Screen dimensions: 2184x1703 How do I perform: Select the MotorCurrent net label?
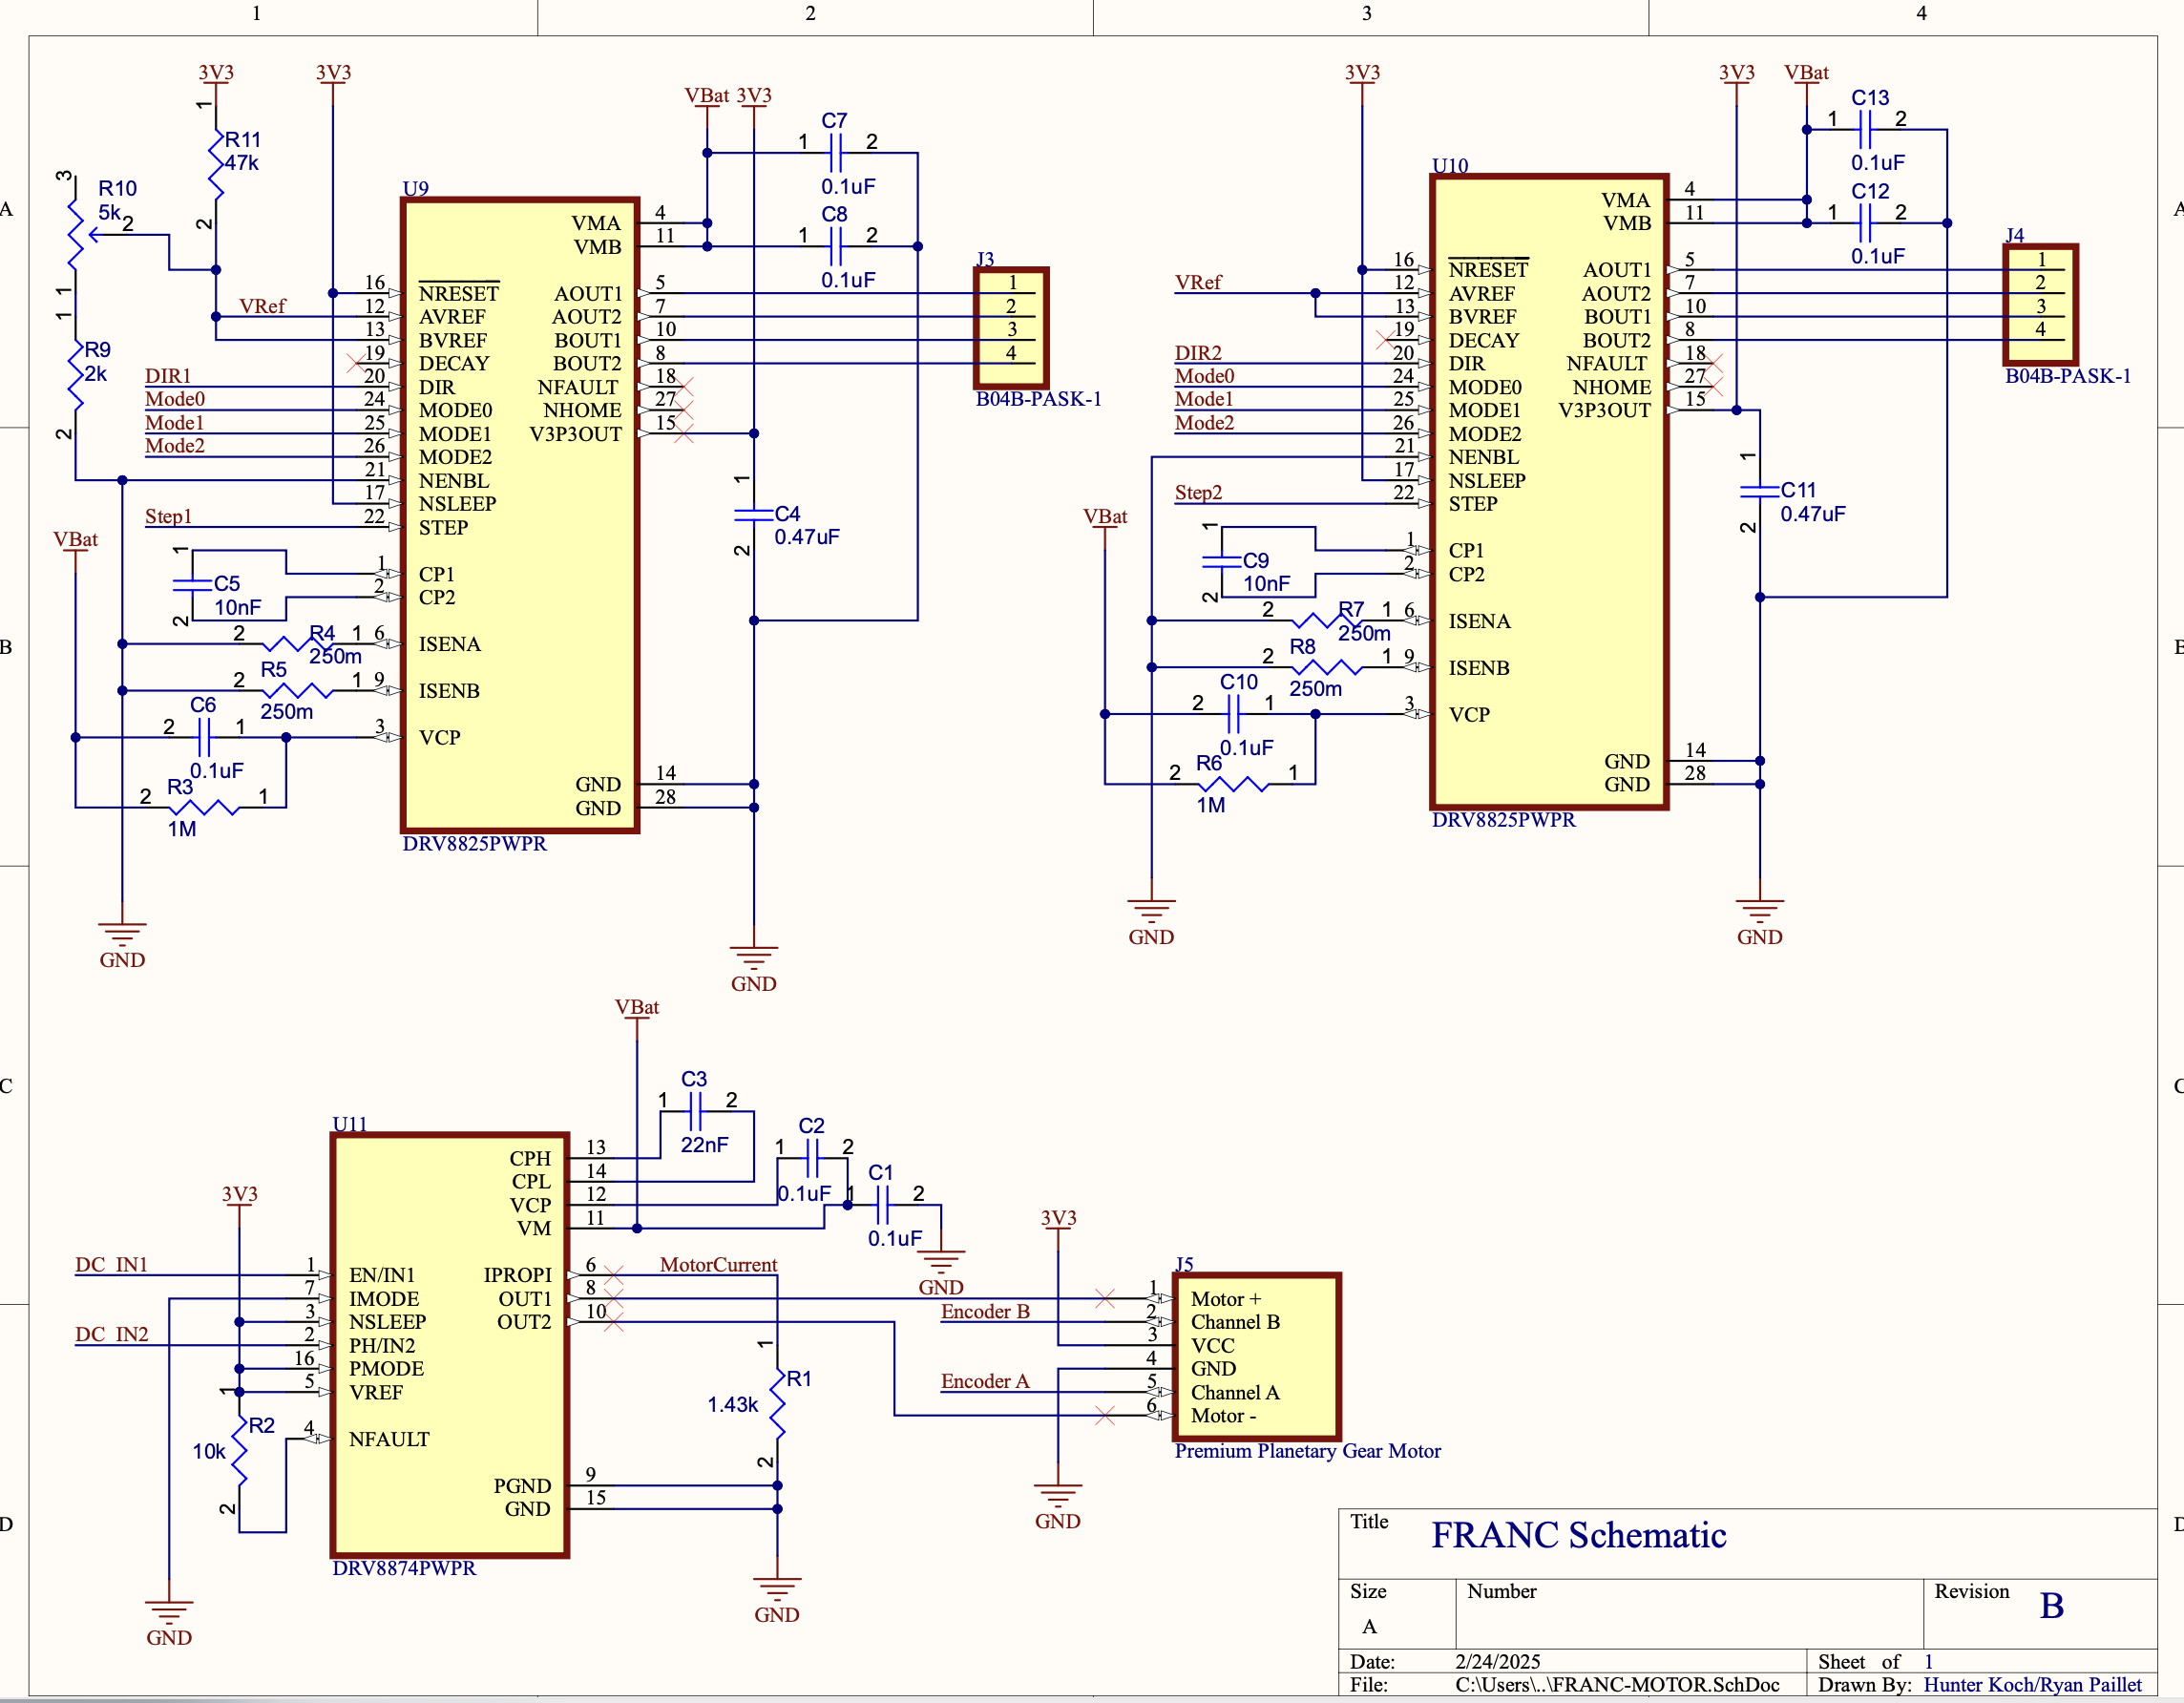pos(718,1265)
